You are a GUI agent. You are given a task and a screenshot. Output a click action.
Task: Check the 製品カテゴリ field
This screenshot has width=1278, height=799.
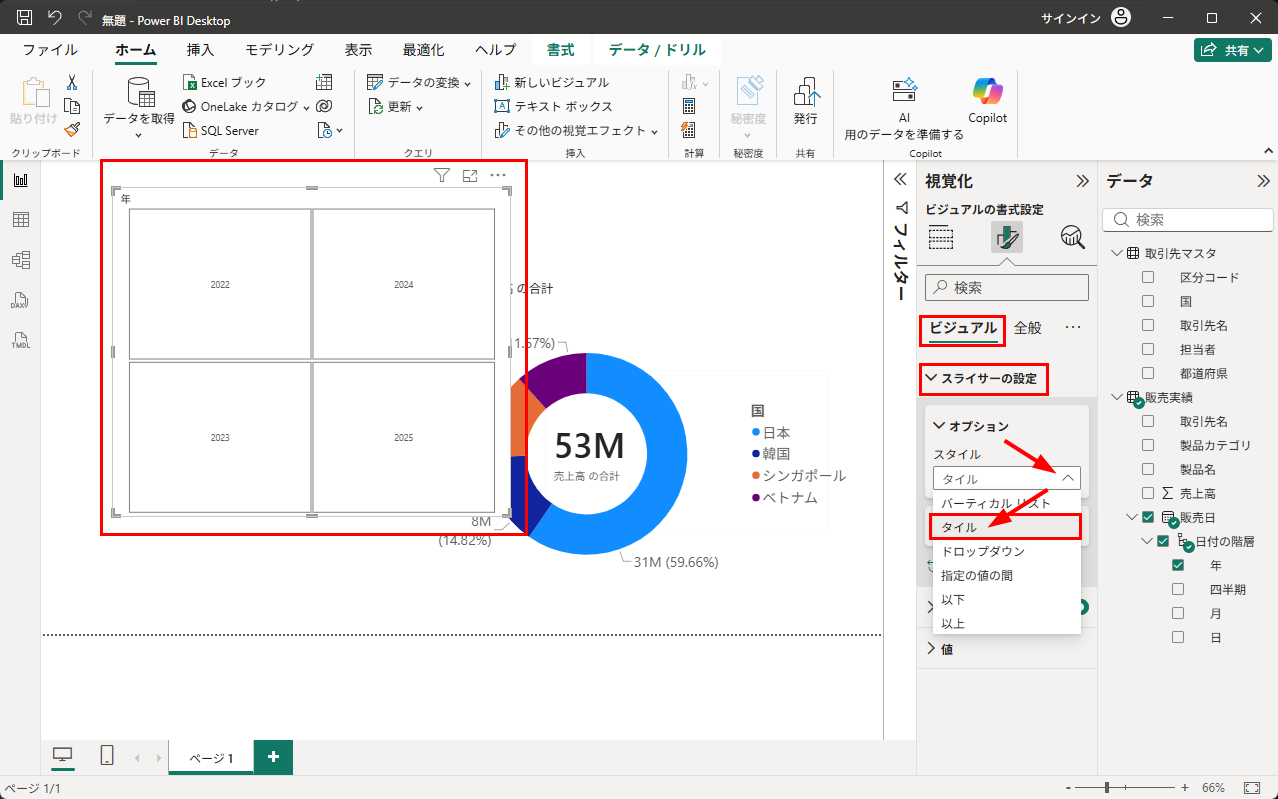tap(1148, 445)
